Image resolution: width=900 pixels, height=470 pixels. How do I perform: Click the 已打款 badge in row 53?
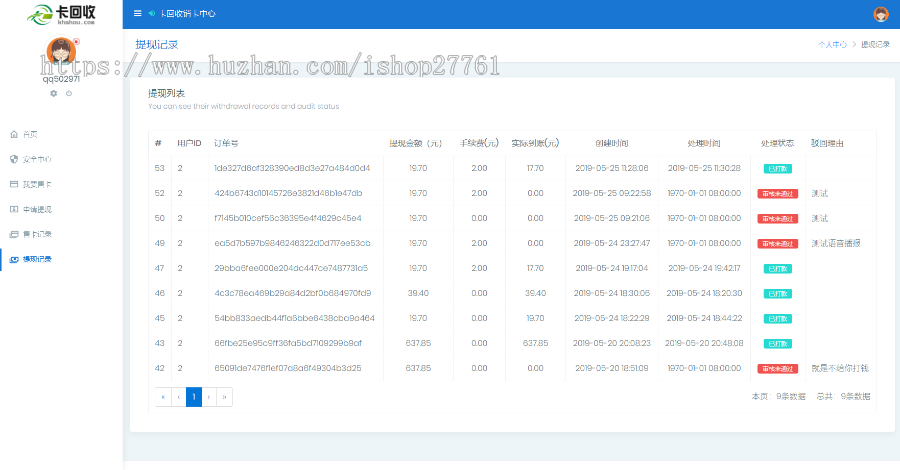tap(778, 169)
